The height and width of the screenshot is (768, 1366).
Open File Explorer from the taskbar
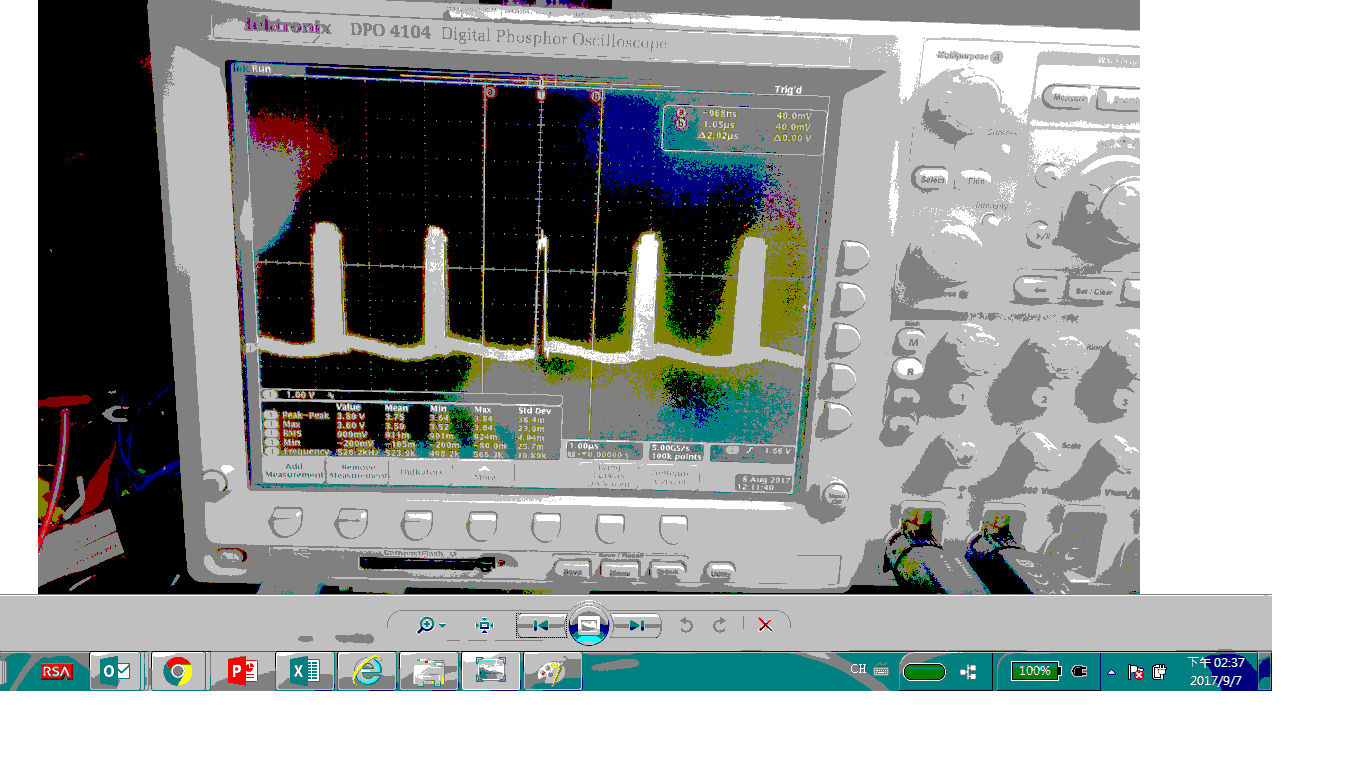[x=429, y=671]
